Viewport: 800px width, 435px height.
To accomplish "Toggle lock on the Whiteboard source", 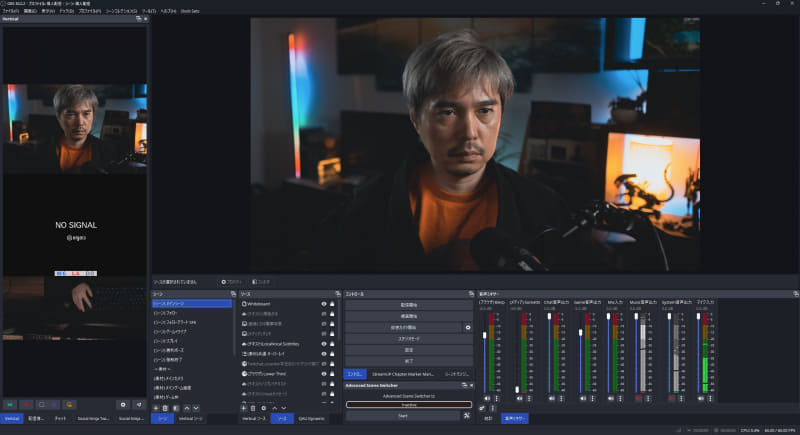I will (332, 303).
